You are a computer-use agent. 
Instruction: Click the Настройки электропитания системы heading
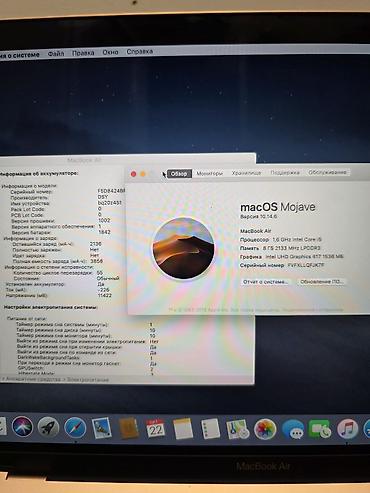pos(51,307)
